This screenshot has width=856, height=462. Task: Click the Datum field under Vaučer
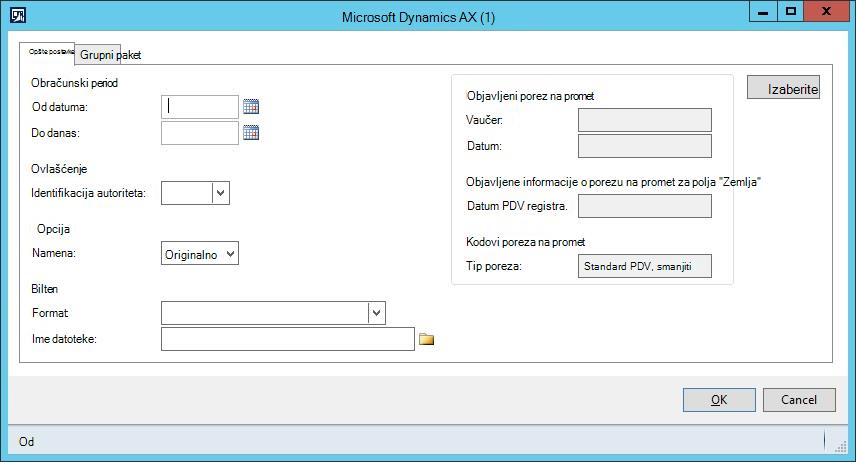[x=645, y=146]
